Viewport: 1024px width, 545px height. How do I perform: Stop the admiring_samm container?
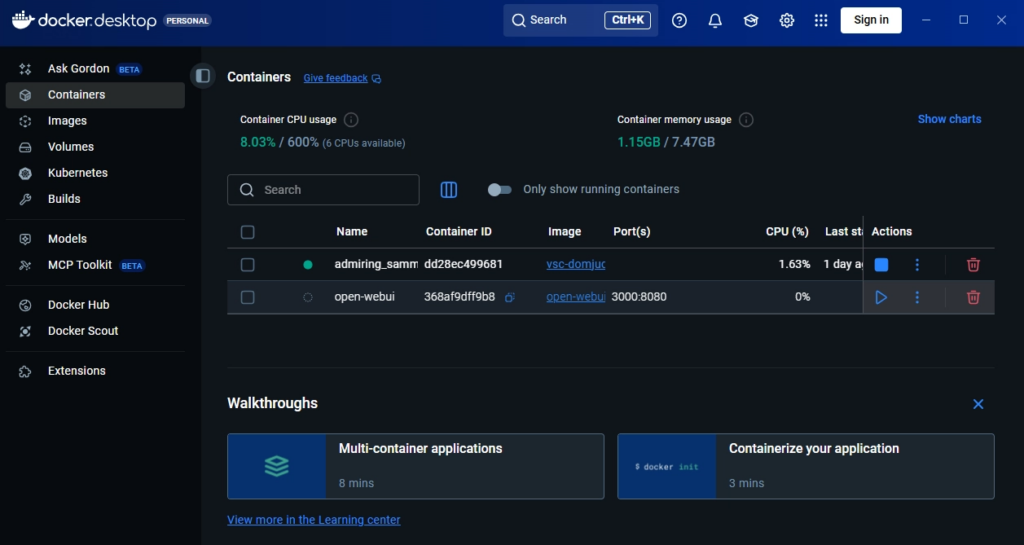[x=881, y=264]
